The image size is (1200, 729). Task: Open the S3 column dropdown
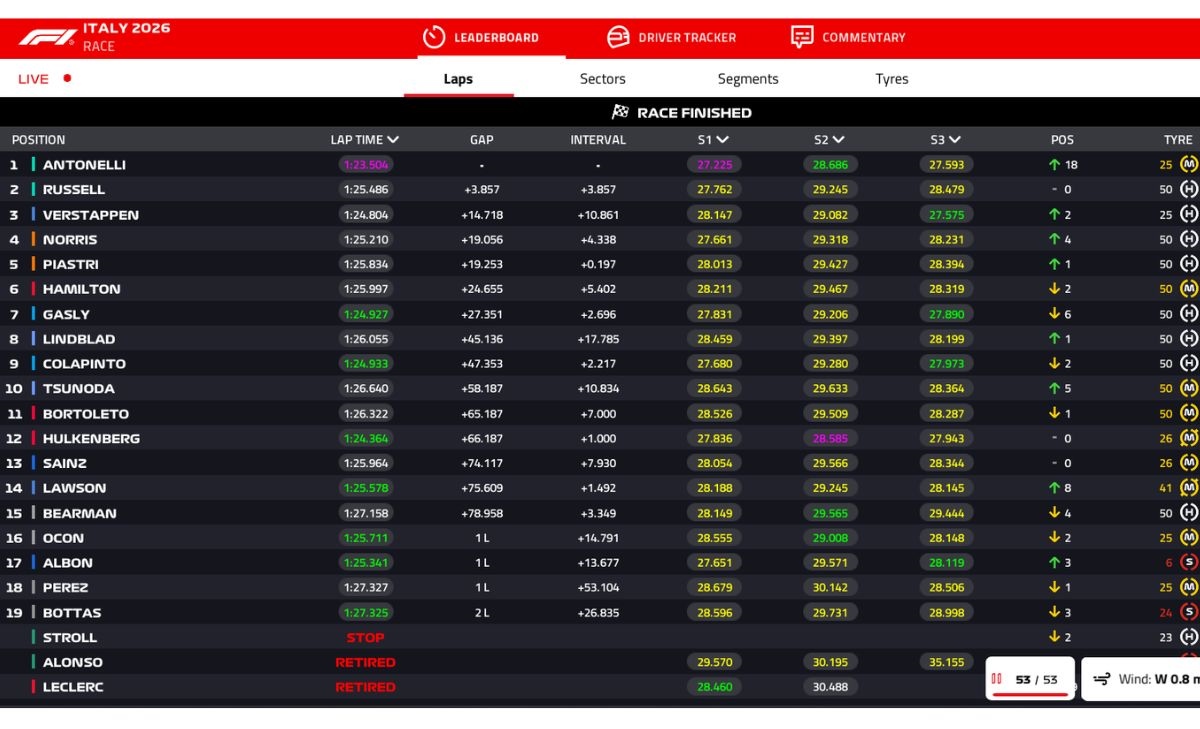click(954, 140)
